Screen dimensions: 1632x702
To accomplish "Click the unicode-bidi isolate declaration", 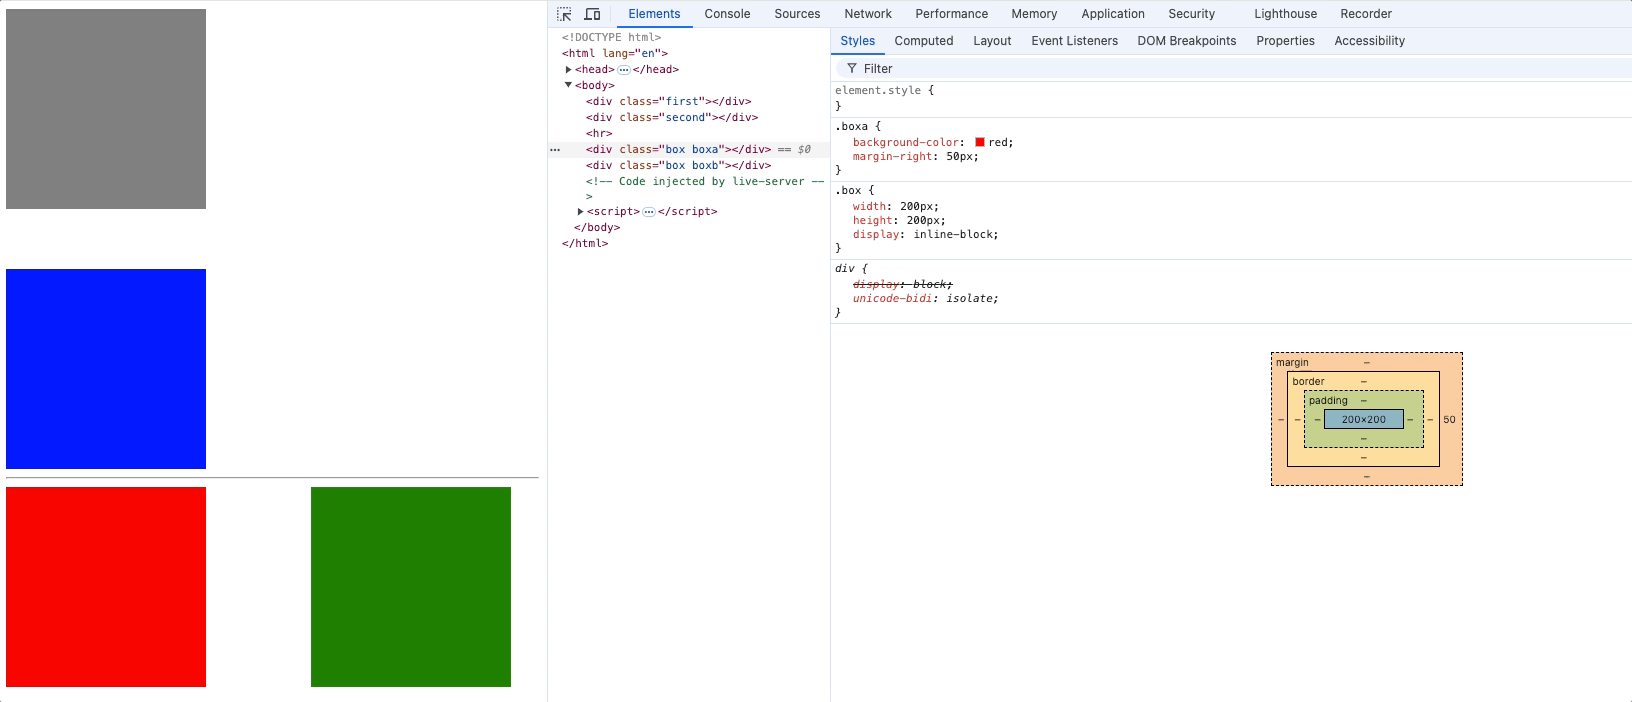I will tap(925, 299).
